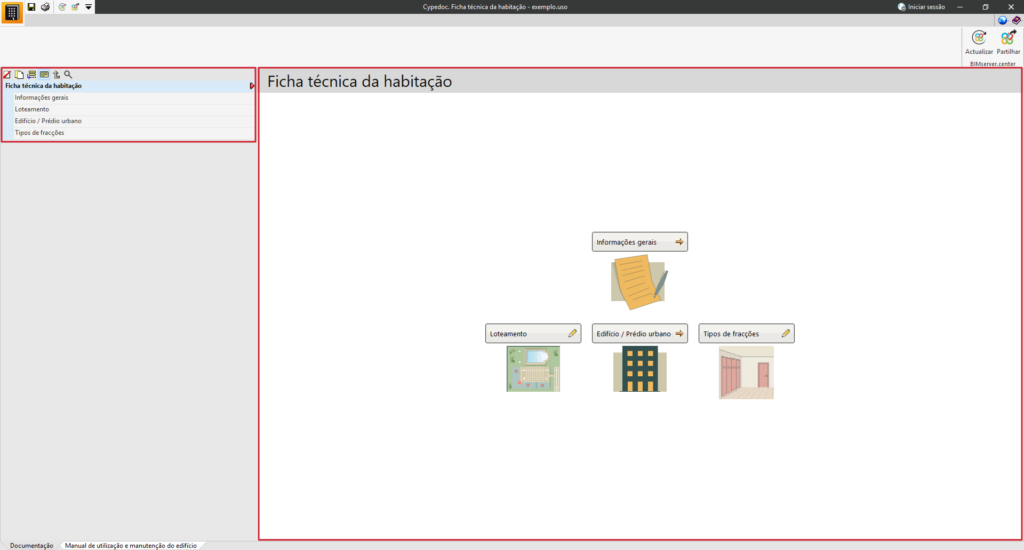Screen dimensions: 1024x550
Task: Click the arrow icon on the Informações gerais button
Action: [679, 242]
